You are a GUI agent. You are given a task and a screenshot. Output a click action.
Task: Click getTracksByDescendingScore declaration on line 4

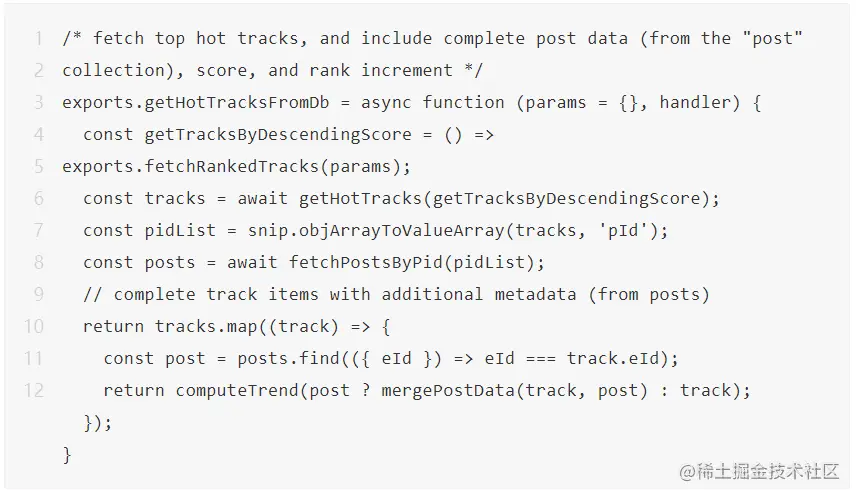click(278, 135)
